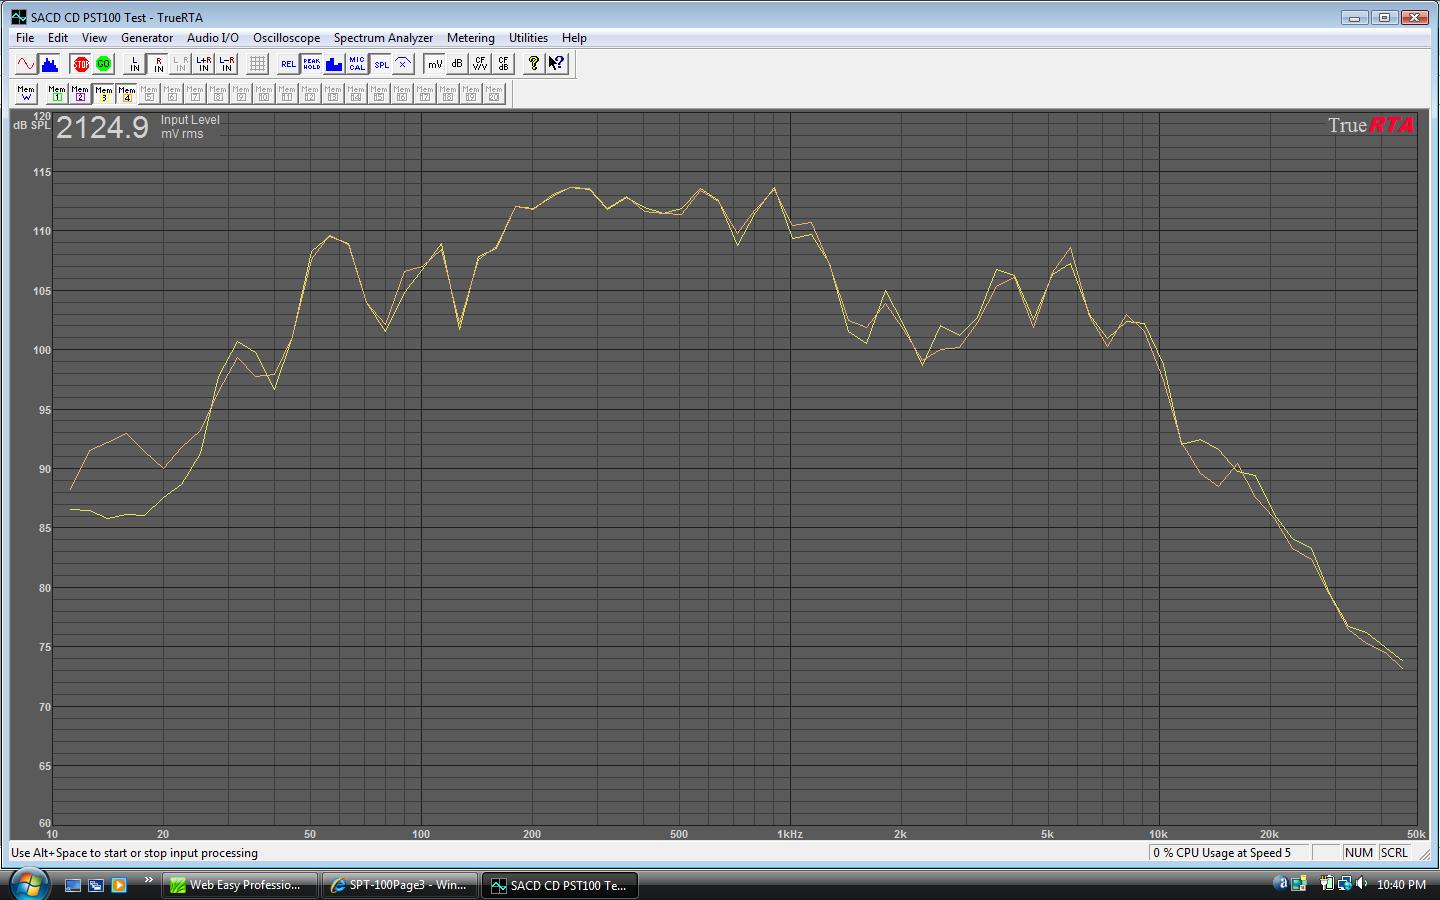Expand the Spectrum Analyzer menu

[x=383, y=38]
